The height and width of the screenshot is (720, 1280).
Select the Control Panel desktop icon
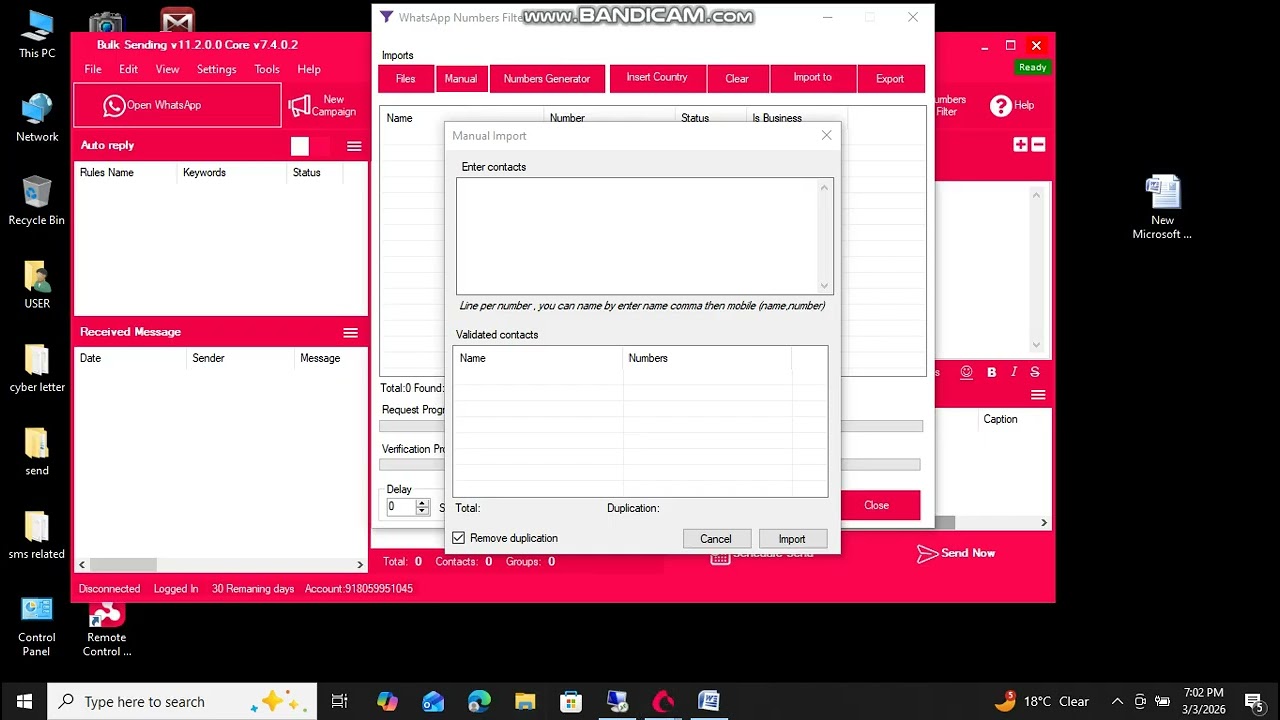pos(37,627)
